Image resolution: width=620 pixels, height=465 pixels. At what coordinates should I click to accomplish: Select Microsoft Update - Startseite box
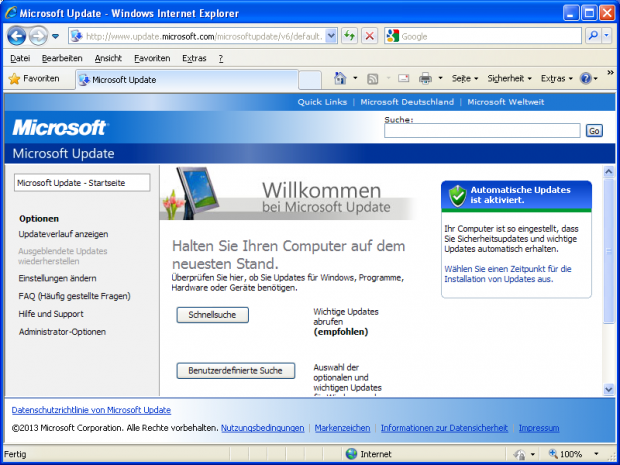click(x=82, y=183)
